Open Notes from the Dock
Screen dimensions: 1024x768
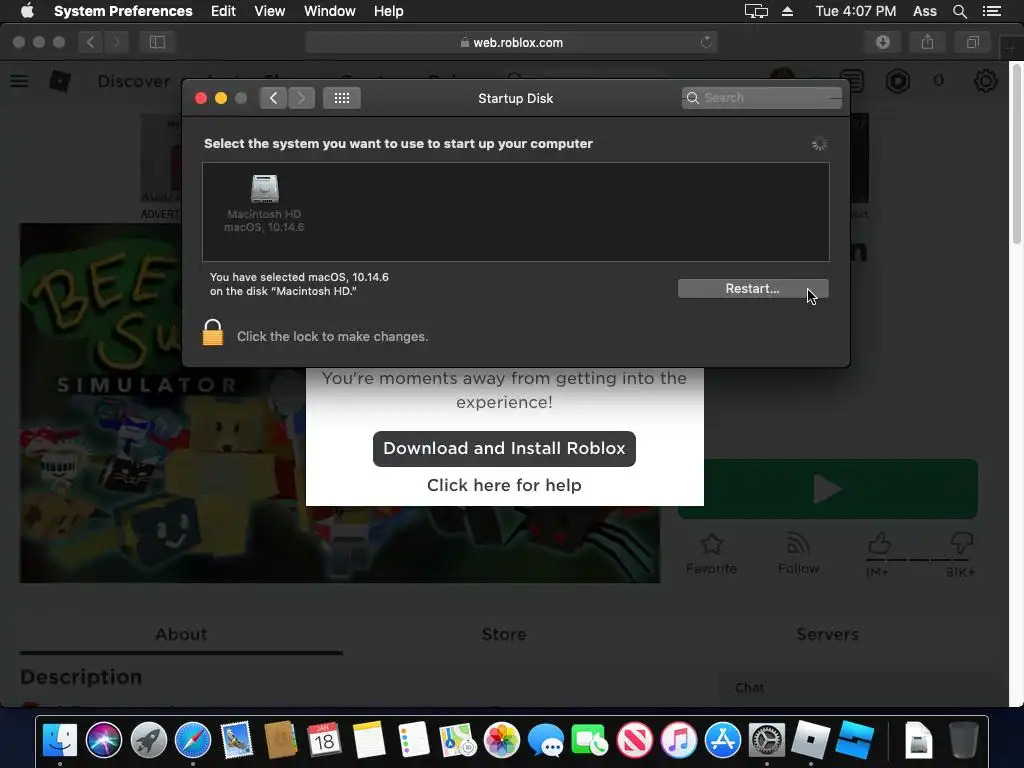[369, 740]
